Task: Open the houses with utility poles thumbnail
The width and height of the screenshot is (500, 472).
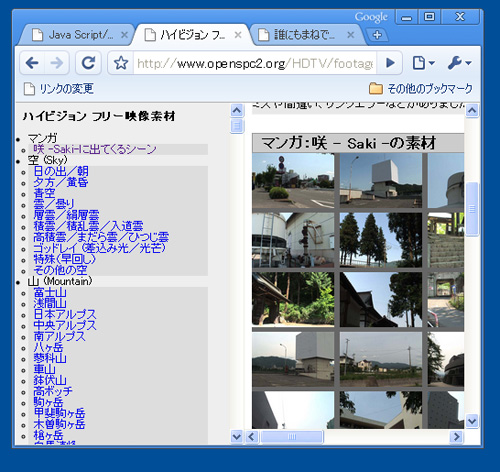Action: 381,359
